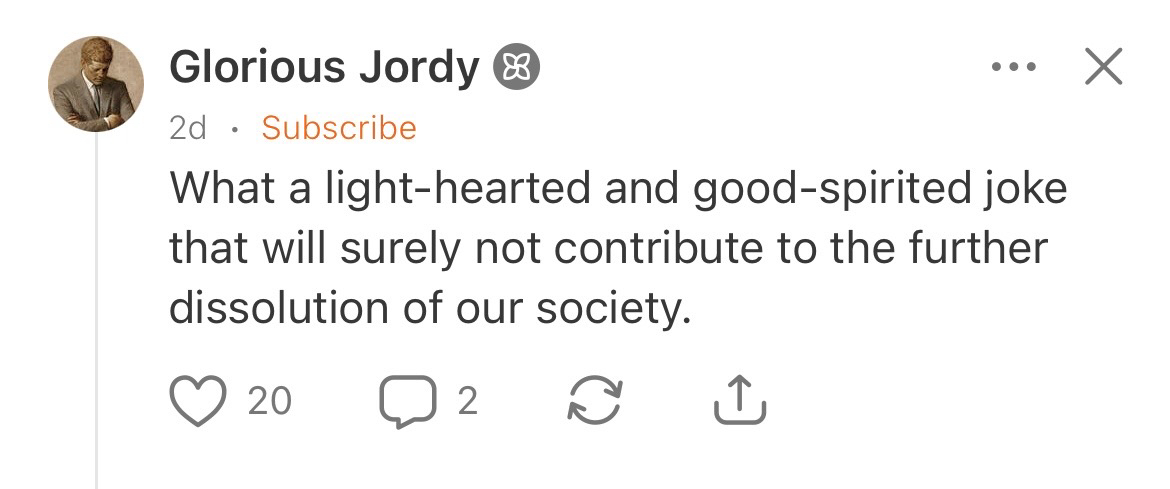Click the 2d timestamp

[188, 128]
